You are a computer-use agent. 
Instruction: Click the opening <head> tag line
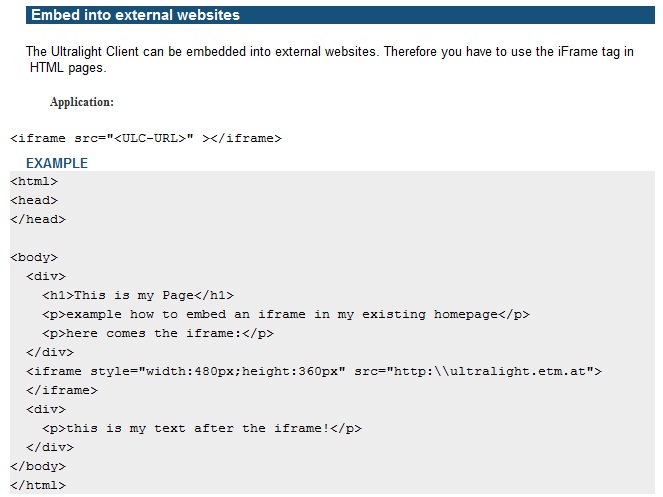pyautogui.click(x=34, y=200)
